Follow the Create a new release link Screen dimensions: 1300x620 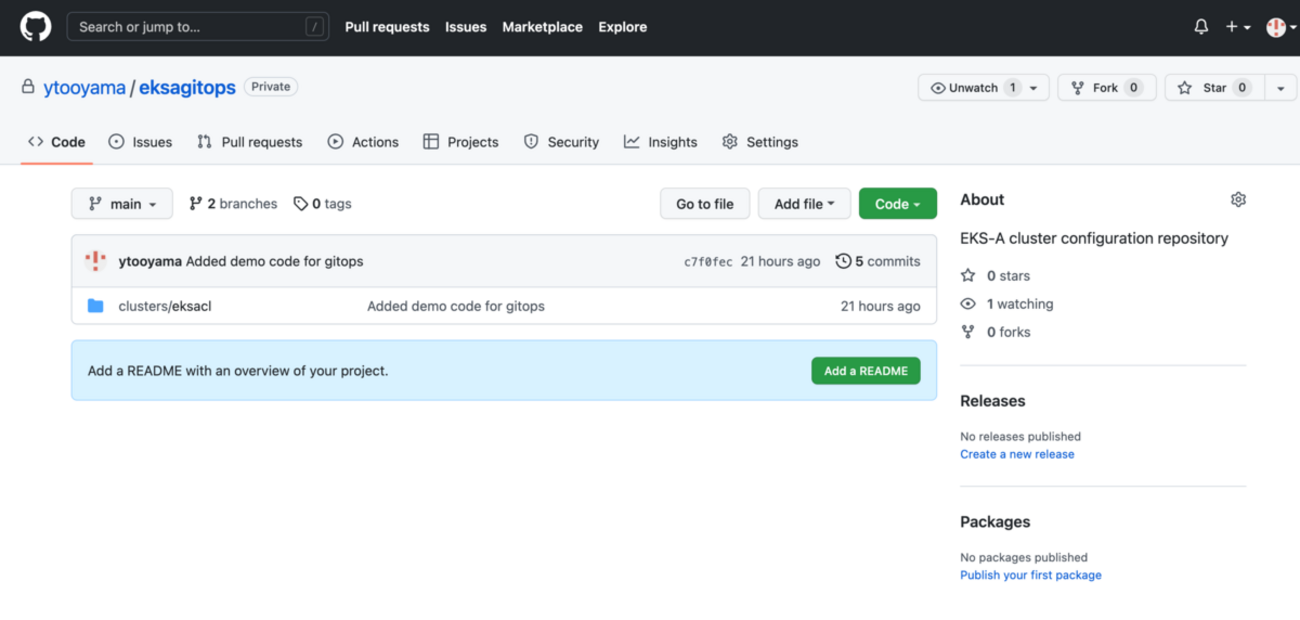pos(1017,454)
